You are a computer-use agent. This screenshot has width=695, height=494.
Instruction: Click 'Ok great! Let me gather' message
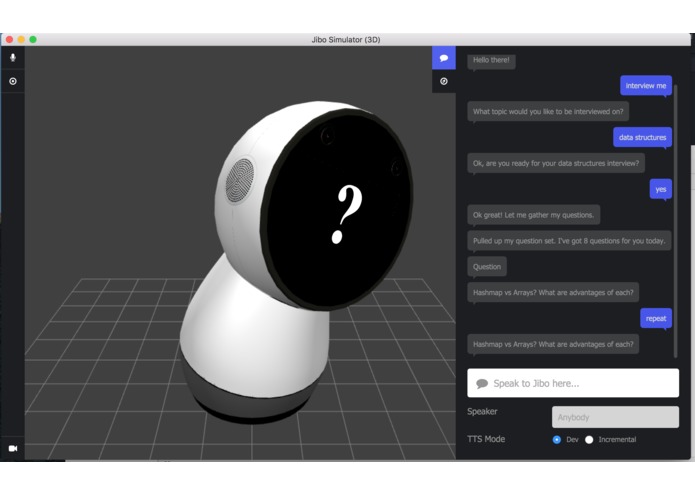[533, 215]
